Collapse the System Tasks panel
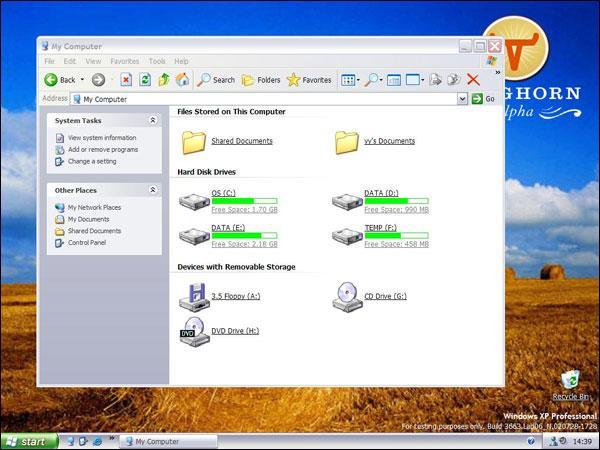The height and width of the screenshot is (450, 600). [153, 121]
